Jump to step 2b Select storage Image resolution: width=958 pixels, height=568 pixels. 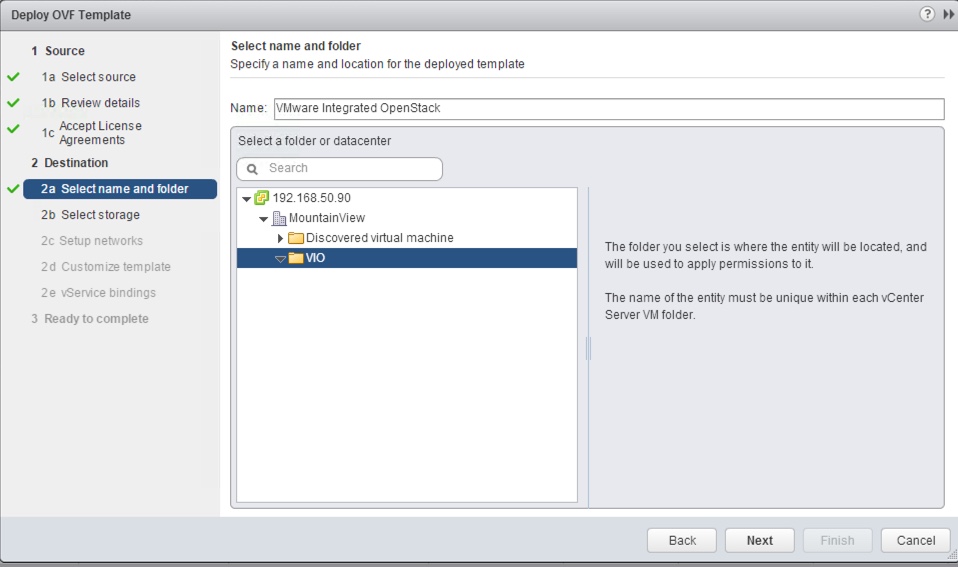[100, 215]
